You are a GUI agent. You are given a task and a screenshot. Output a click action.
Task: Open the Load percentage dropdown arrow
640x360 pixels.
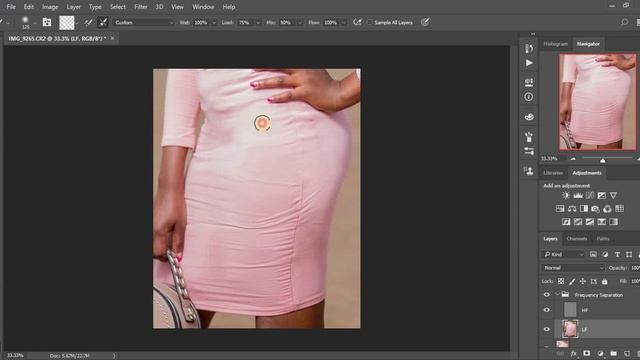(x=258, y=23)
